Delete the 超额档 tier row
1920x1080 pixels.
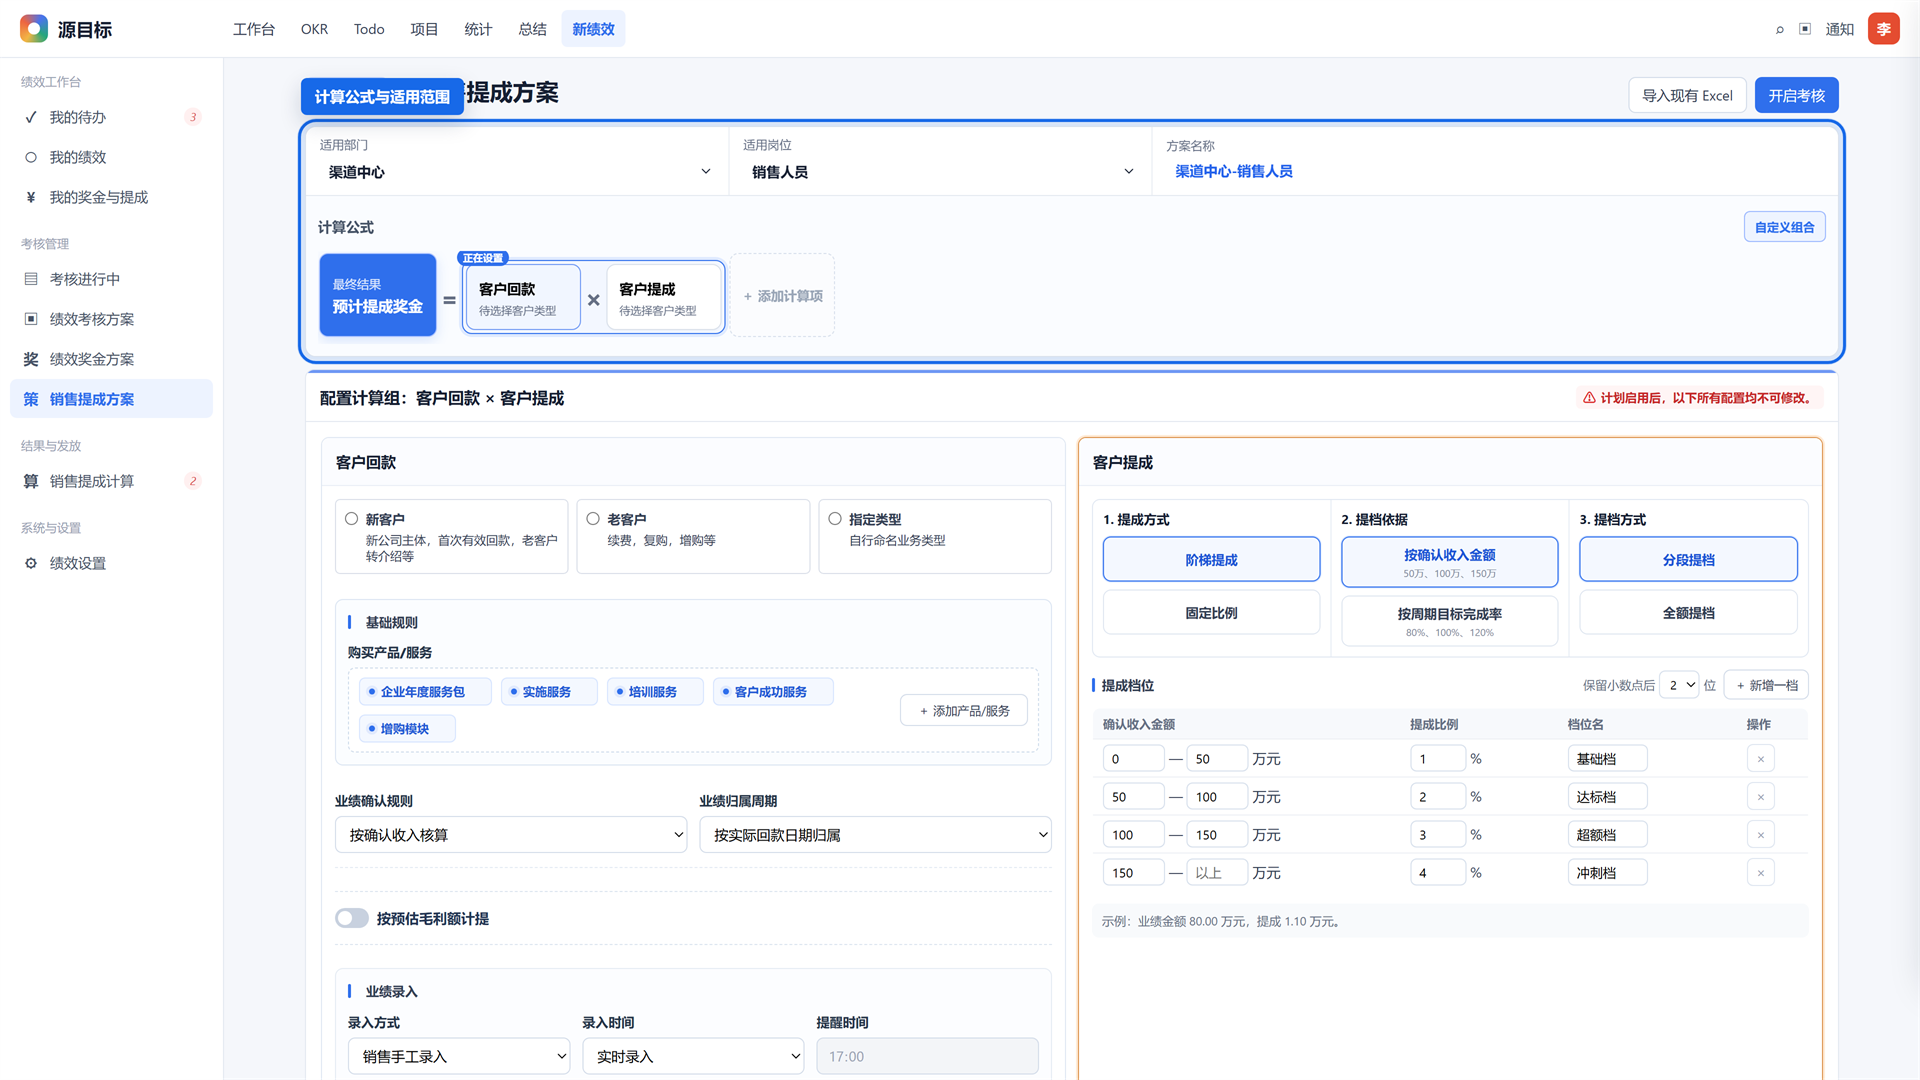pyautogui.click(x=1761, y=835)
